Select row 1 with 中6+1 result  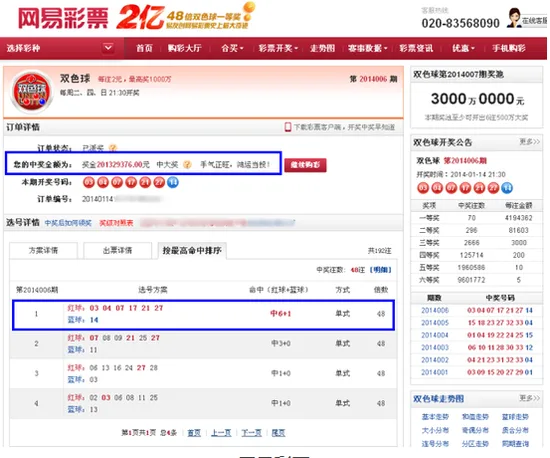[x=203, y=314]
